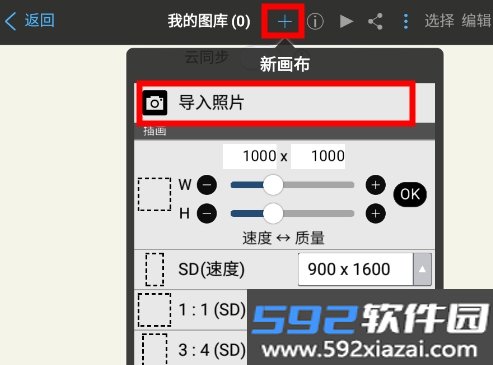This screenshot has width=493, height=365.
Task: Edit the height value 1000 field
Action: 318,156
